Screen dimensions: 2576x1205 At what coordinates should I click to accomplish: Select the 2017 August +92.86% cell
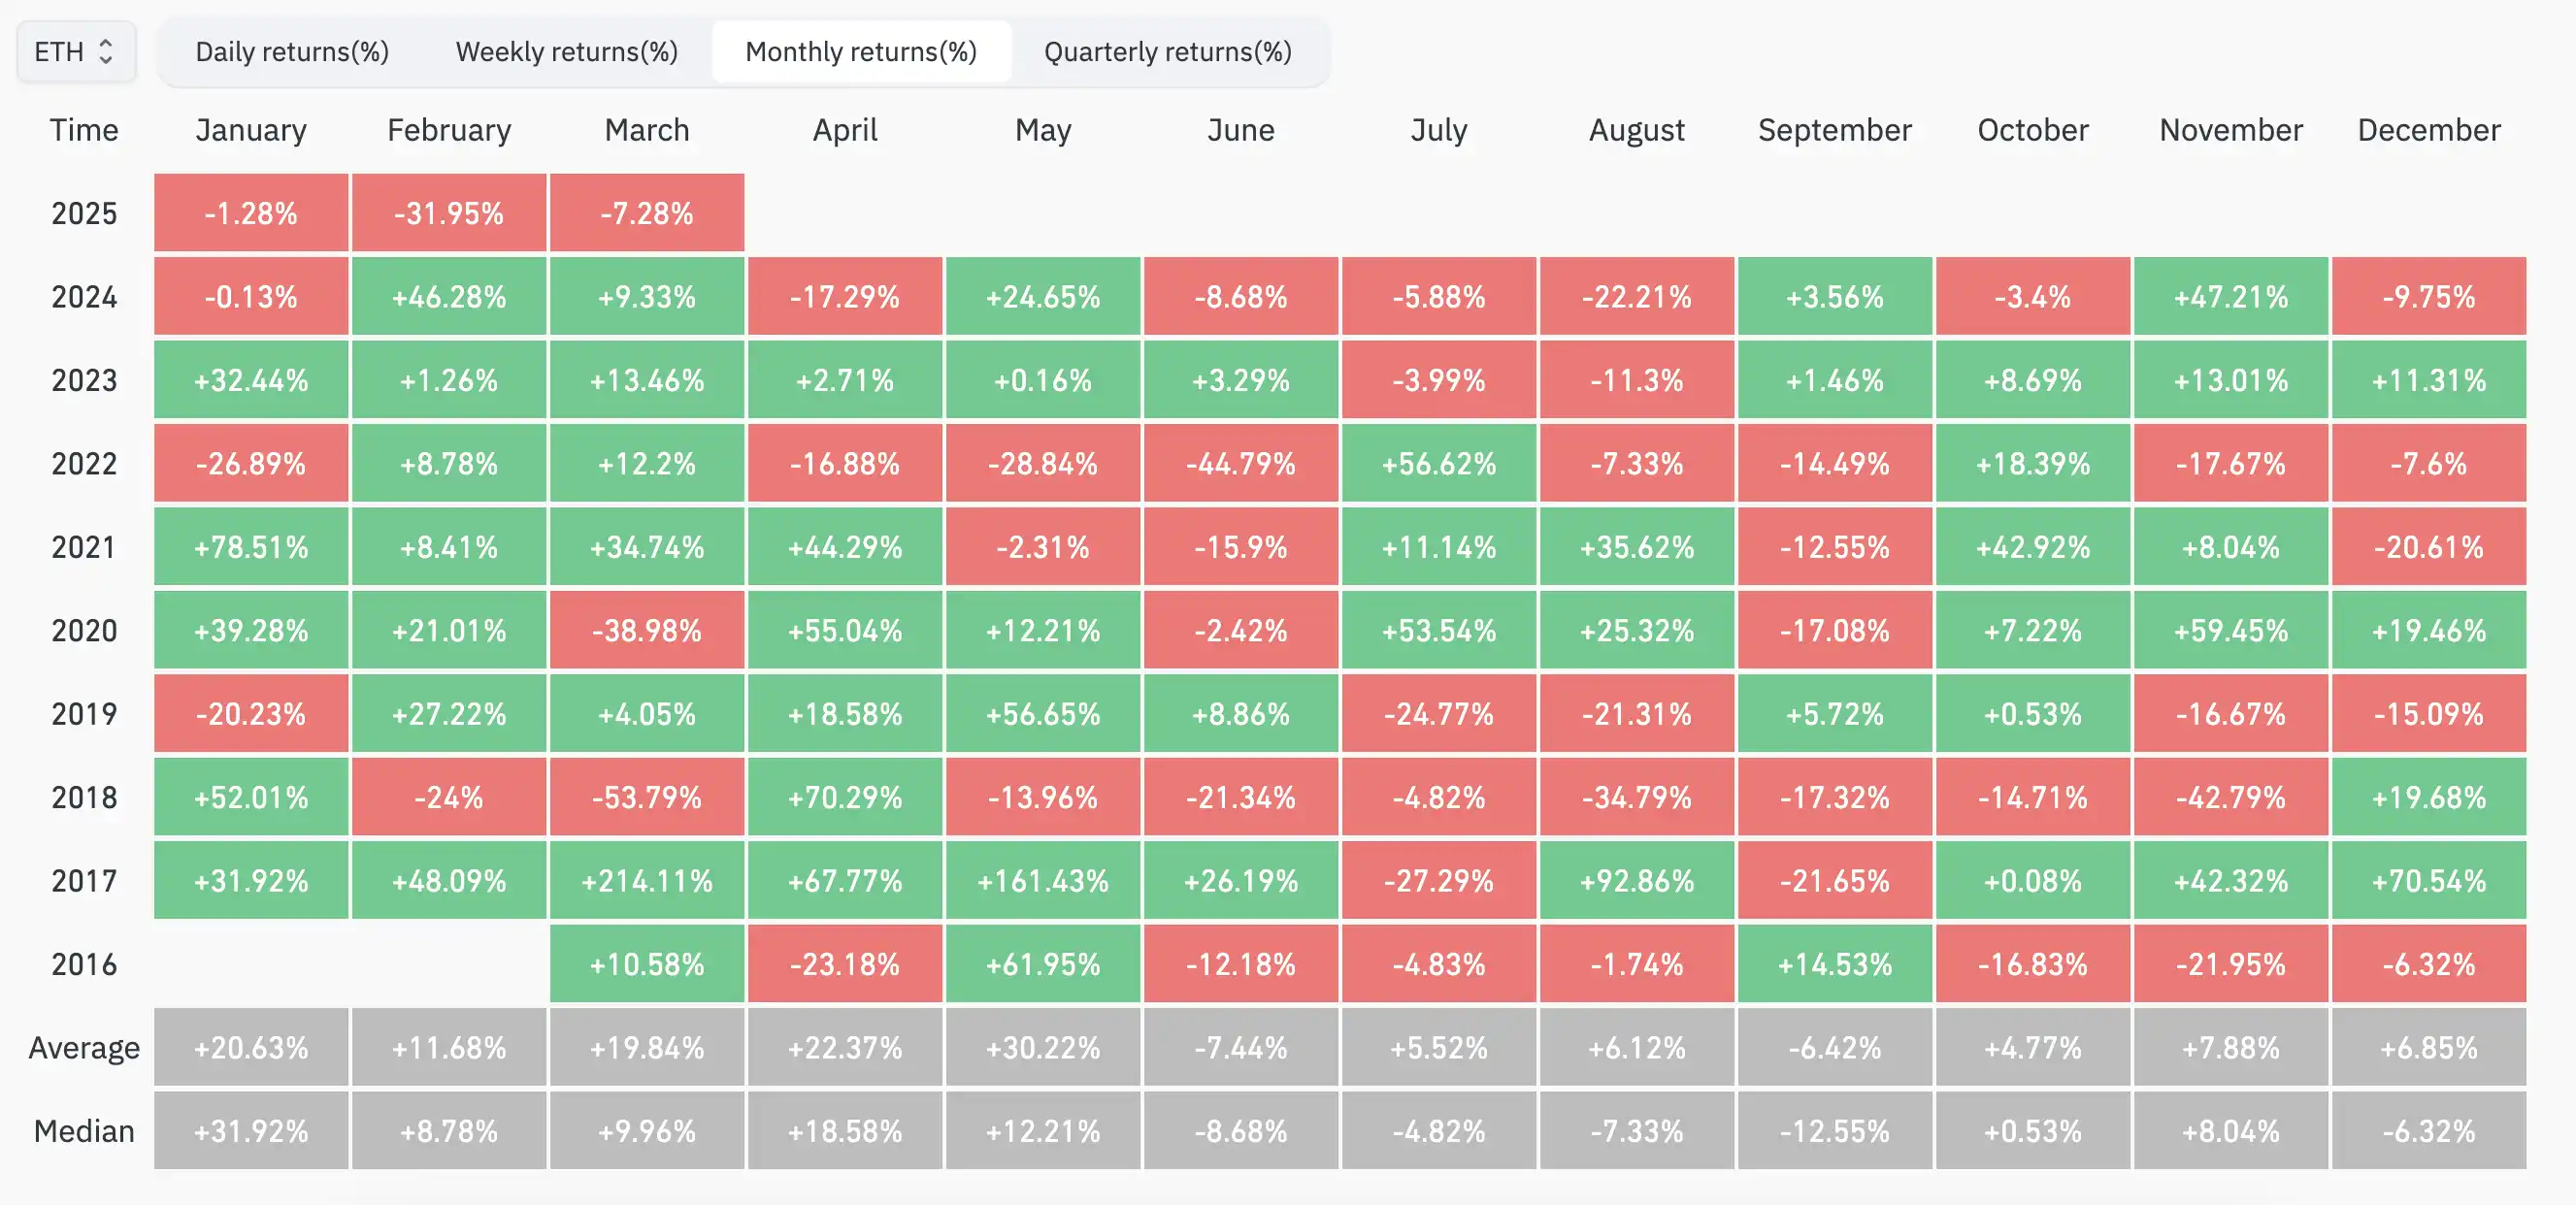pos(1636,880)
